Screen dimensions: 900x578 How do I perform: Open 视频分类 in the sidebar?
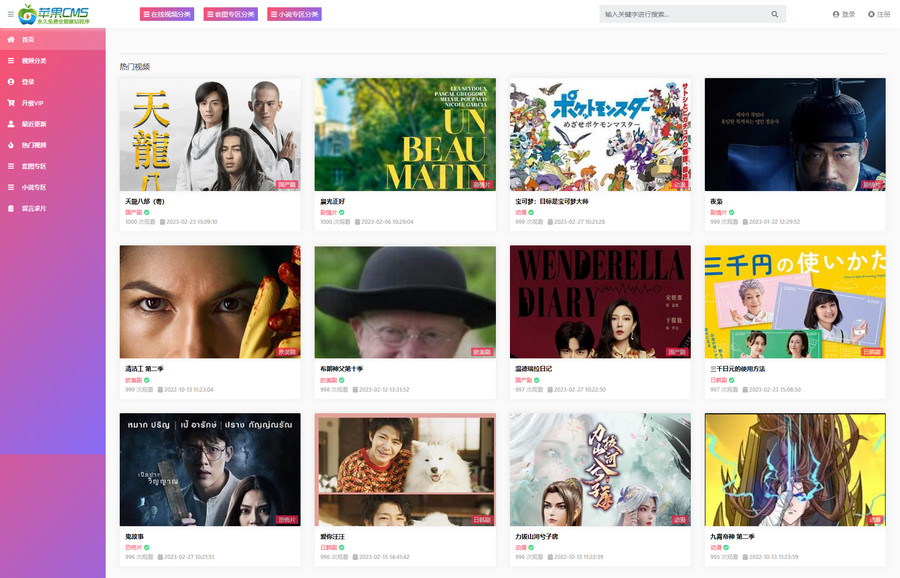click(x=34, y=61)
